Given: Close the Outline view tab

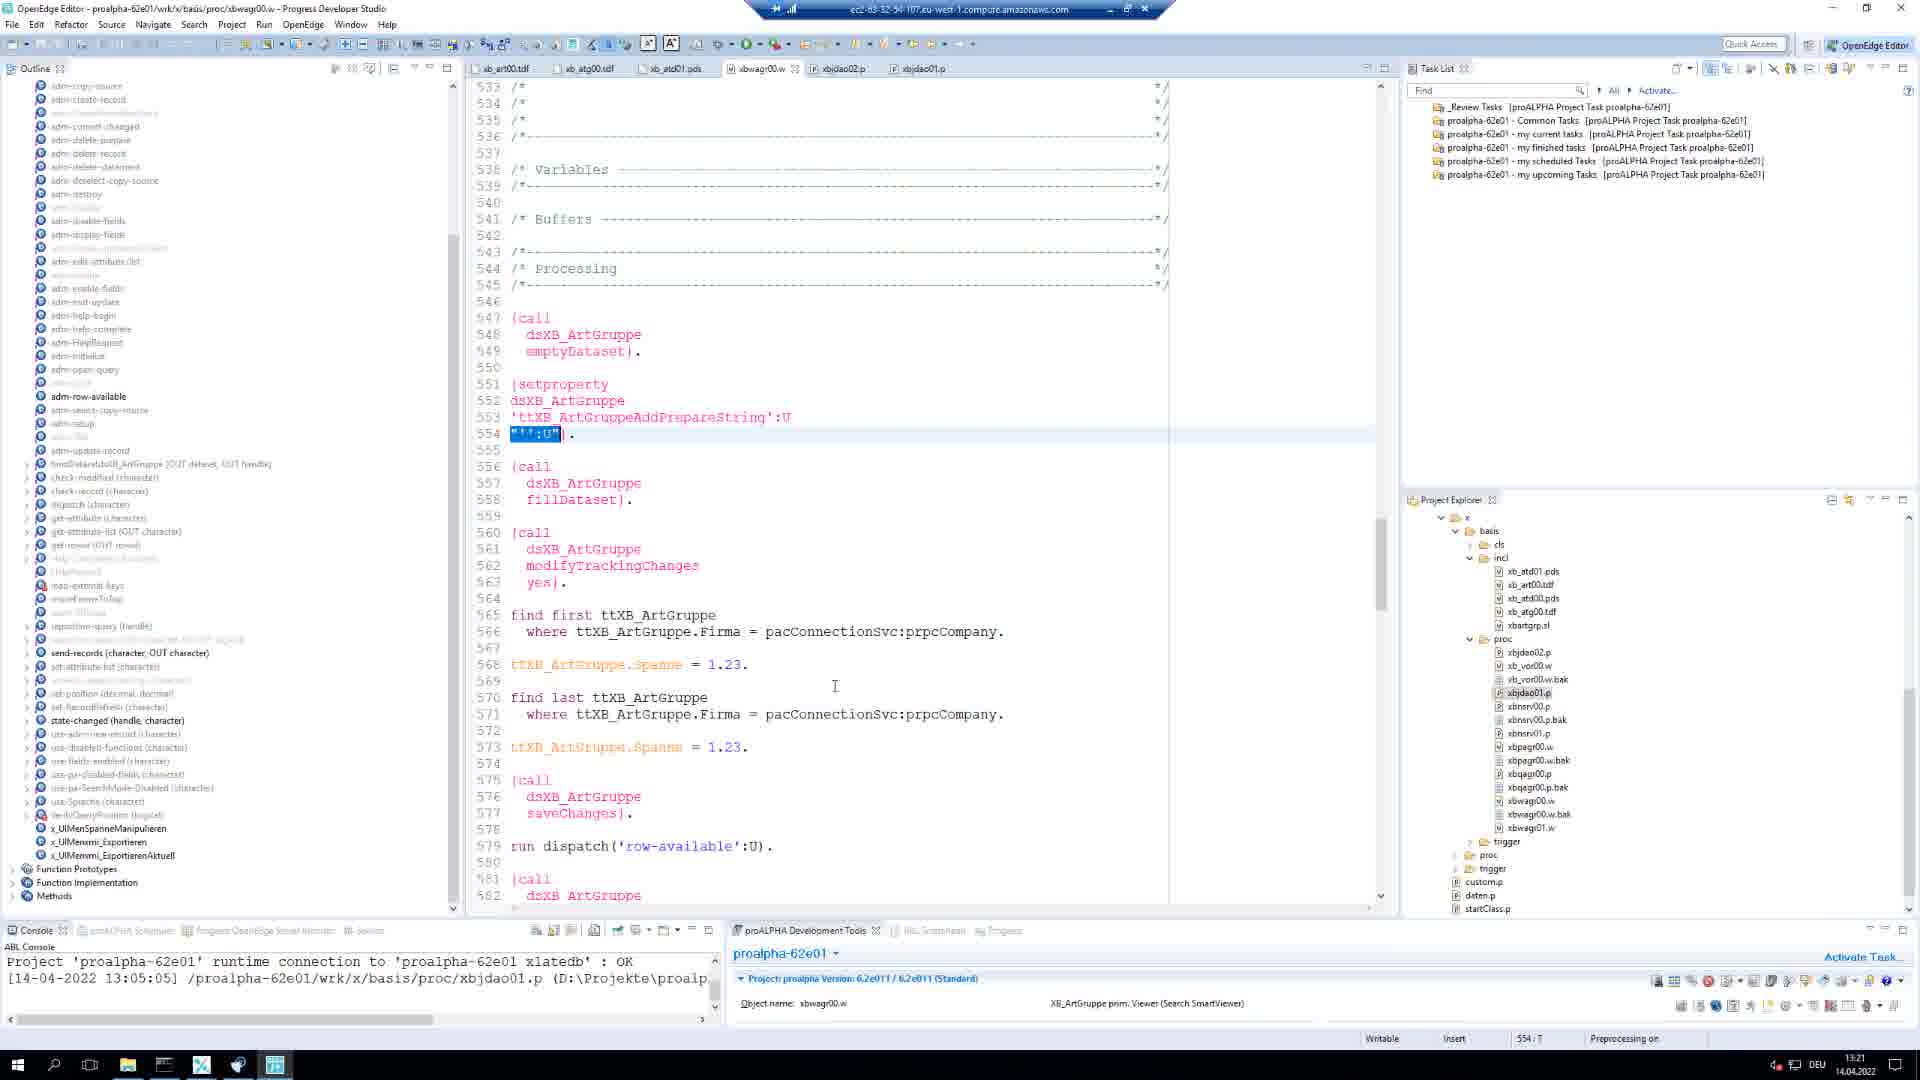Looking at the screenshot, I should coord(60,69).
